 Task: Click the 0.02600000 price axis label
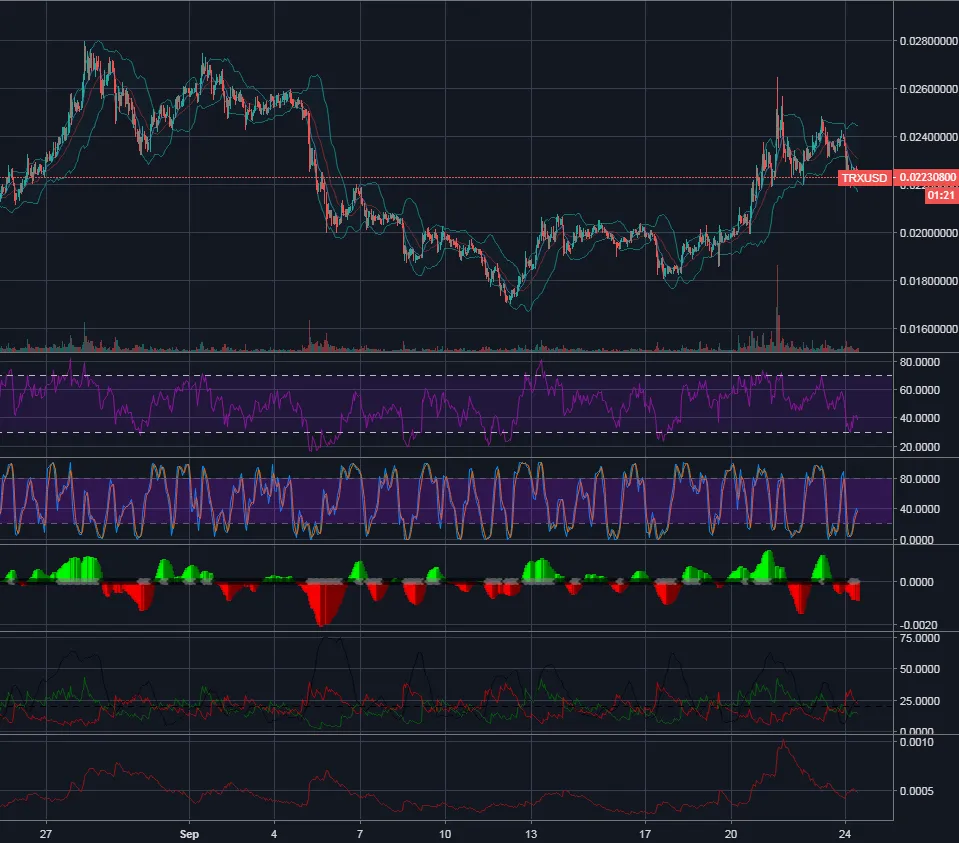[928, 89]
